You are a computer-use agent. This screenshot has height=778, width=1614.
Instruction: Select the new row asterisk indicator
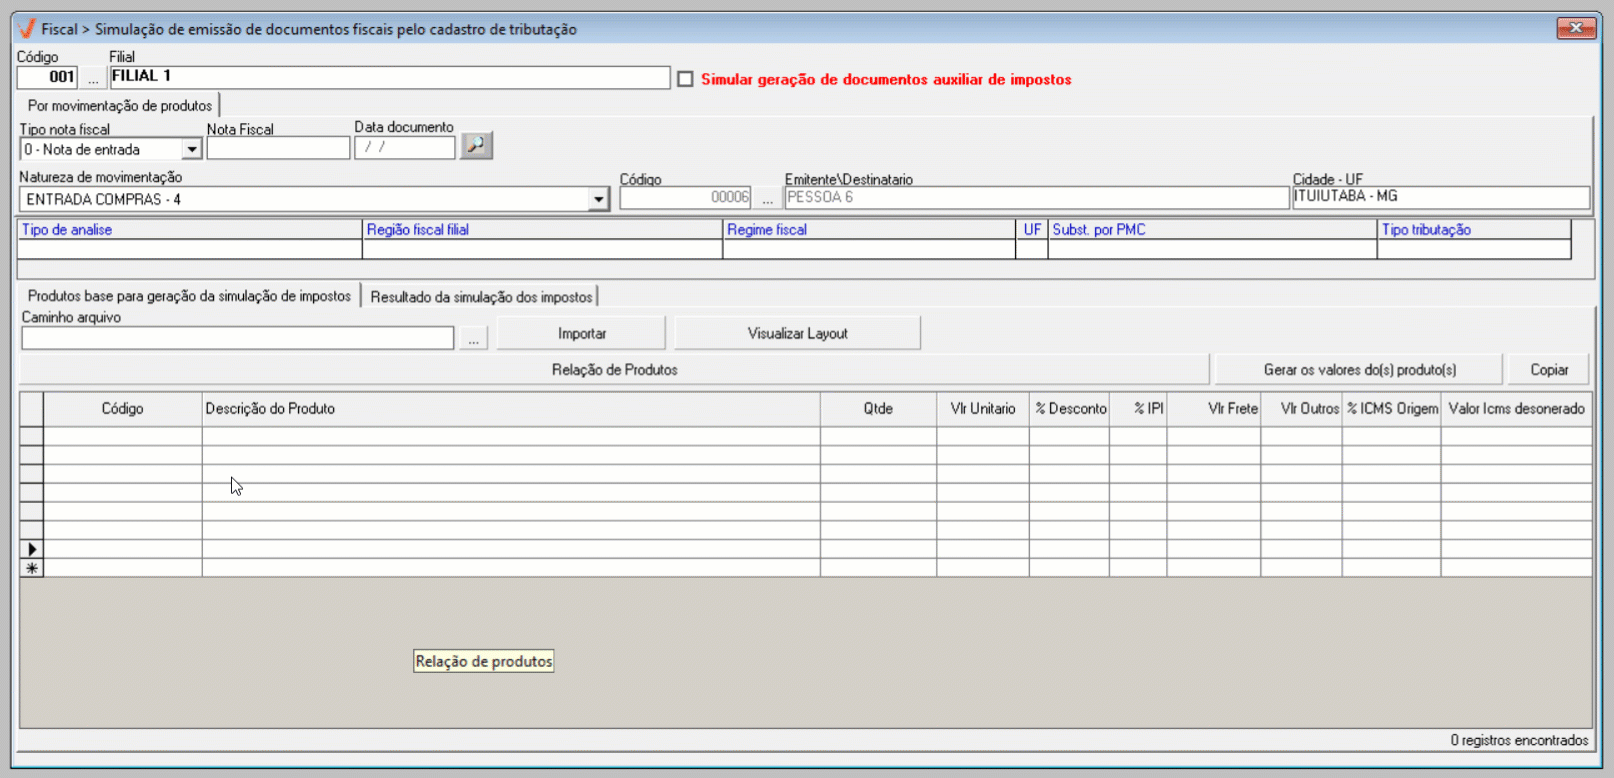click(x=32, y=568)
